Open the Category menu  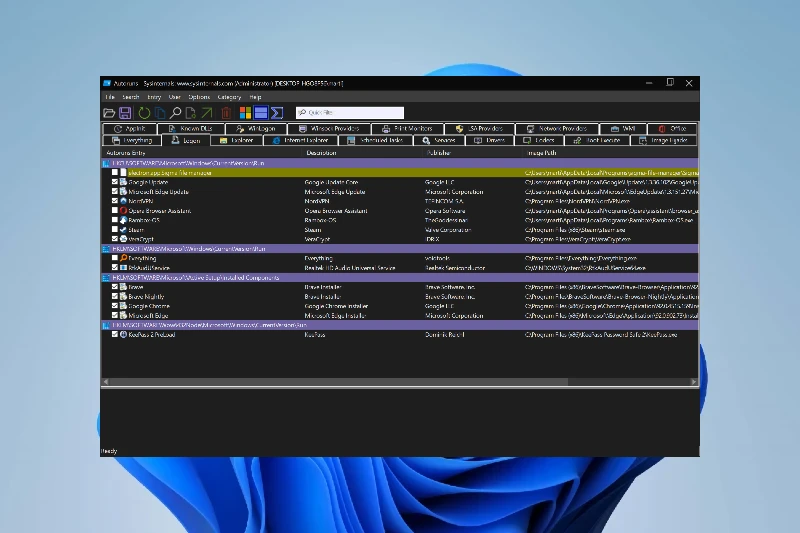click(229, 97)
